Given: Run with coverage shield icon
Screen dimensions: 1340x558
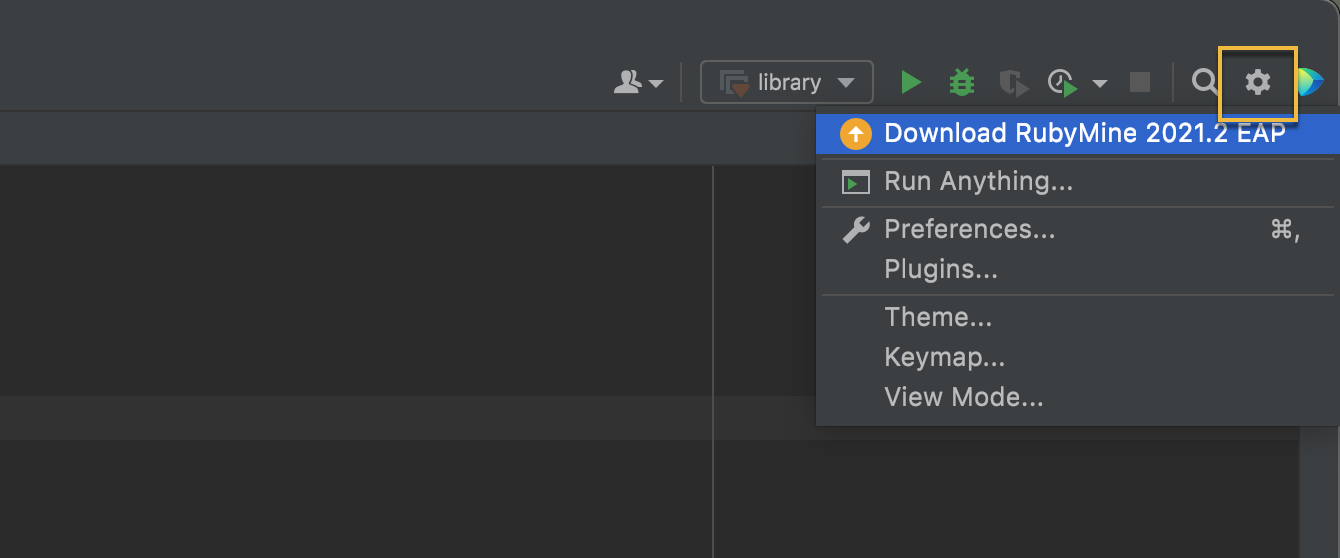Looking at the screenshot, I should point(1014,82).
